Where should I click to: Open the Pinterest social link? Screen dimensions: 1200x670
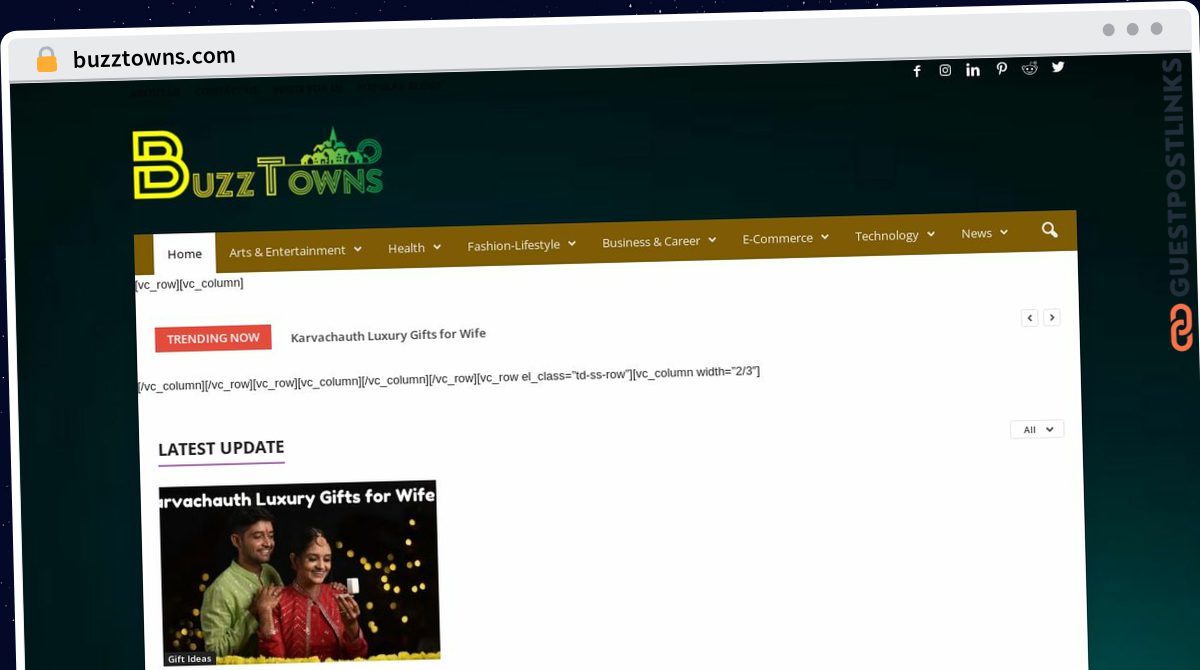coord(1001,69)
